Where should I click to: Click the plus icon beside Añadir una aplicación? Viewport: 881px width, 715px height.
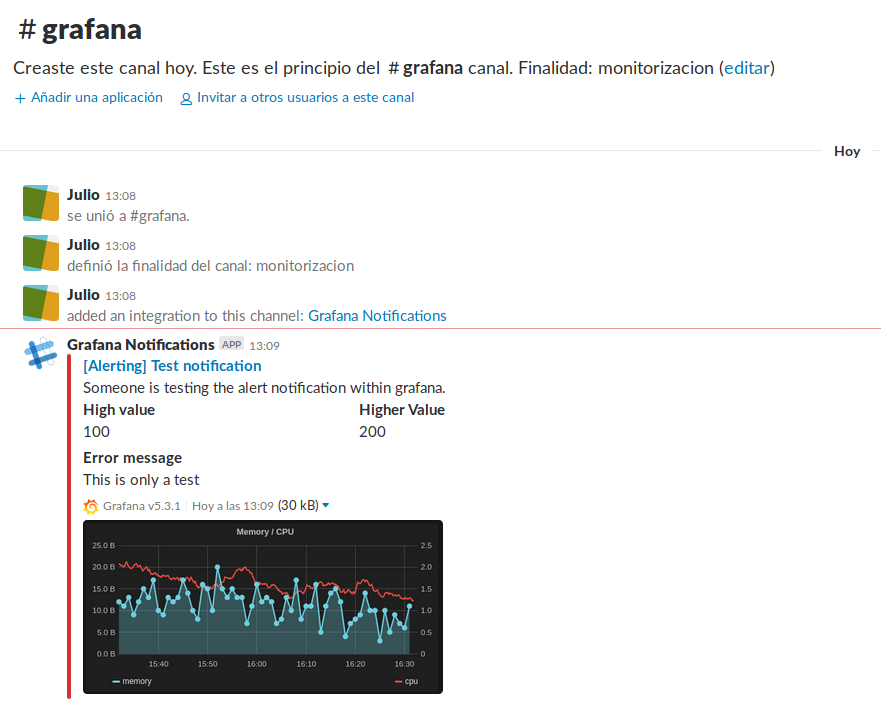pyautogui.click(x=20, y=98)
